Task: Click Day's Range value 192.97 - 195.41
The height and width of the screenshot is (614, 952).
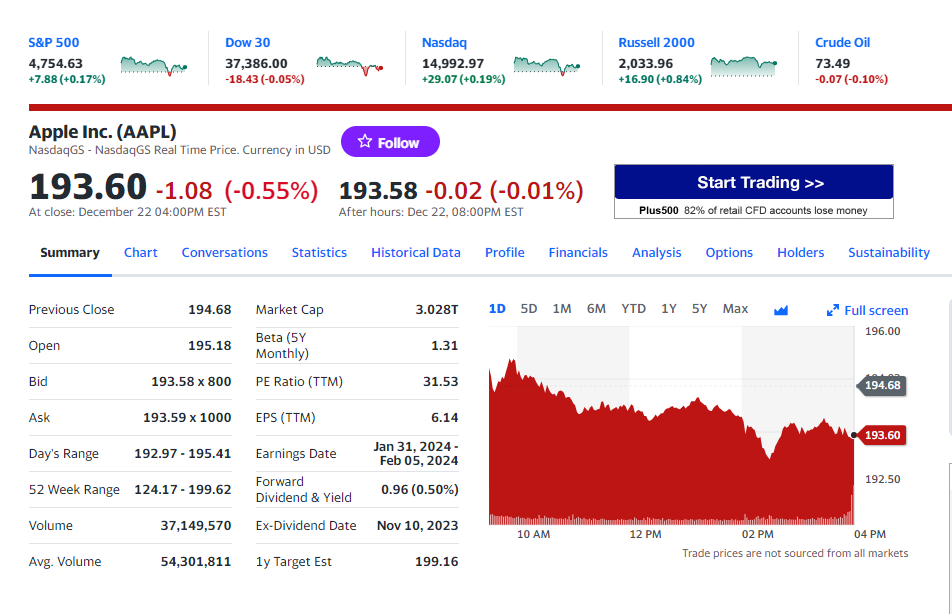Action: 183,454
